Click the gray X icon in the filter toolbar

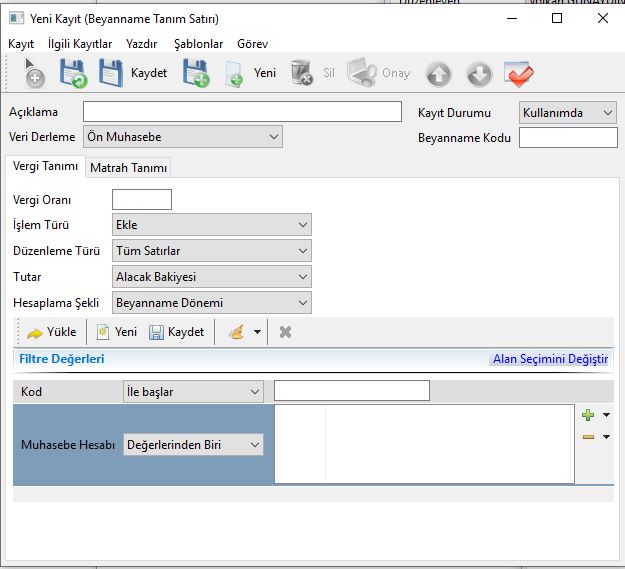pyautogui.click(x=285, y=332)
